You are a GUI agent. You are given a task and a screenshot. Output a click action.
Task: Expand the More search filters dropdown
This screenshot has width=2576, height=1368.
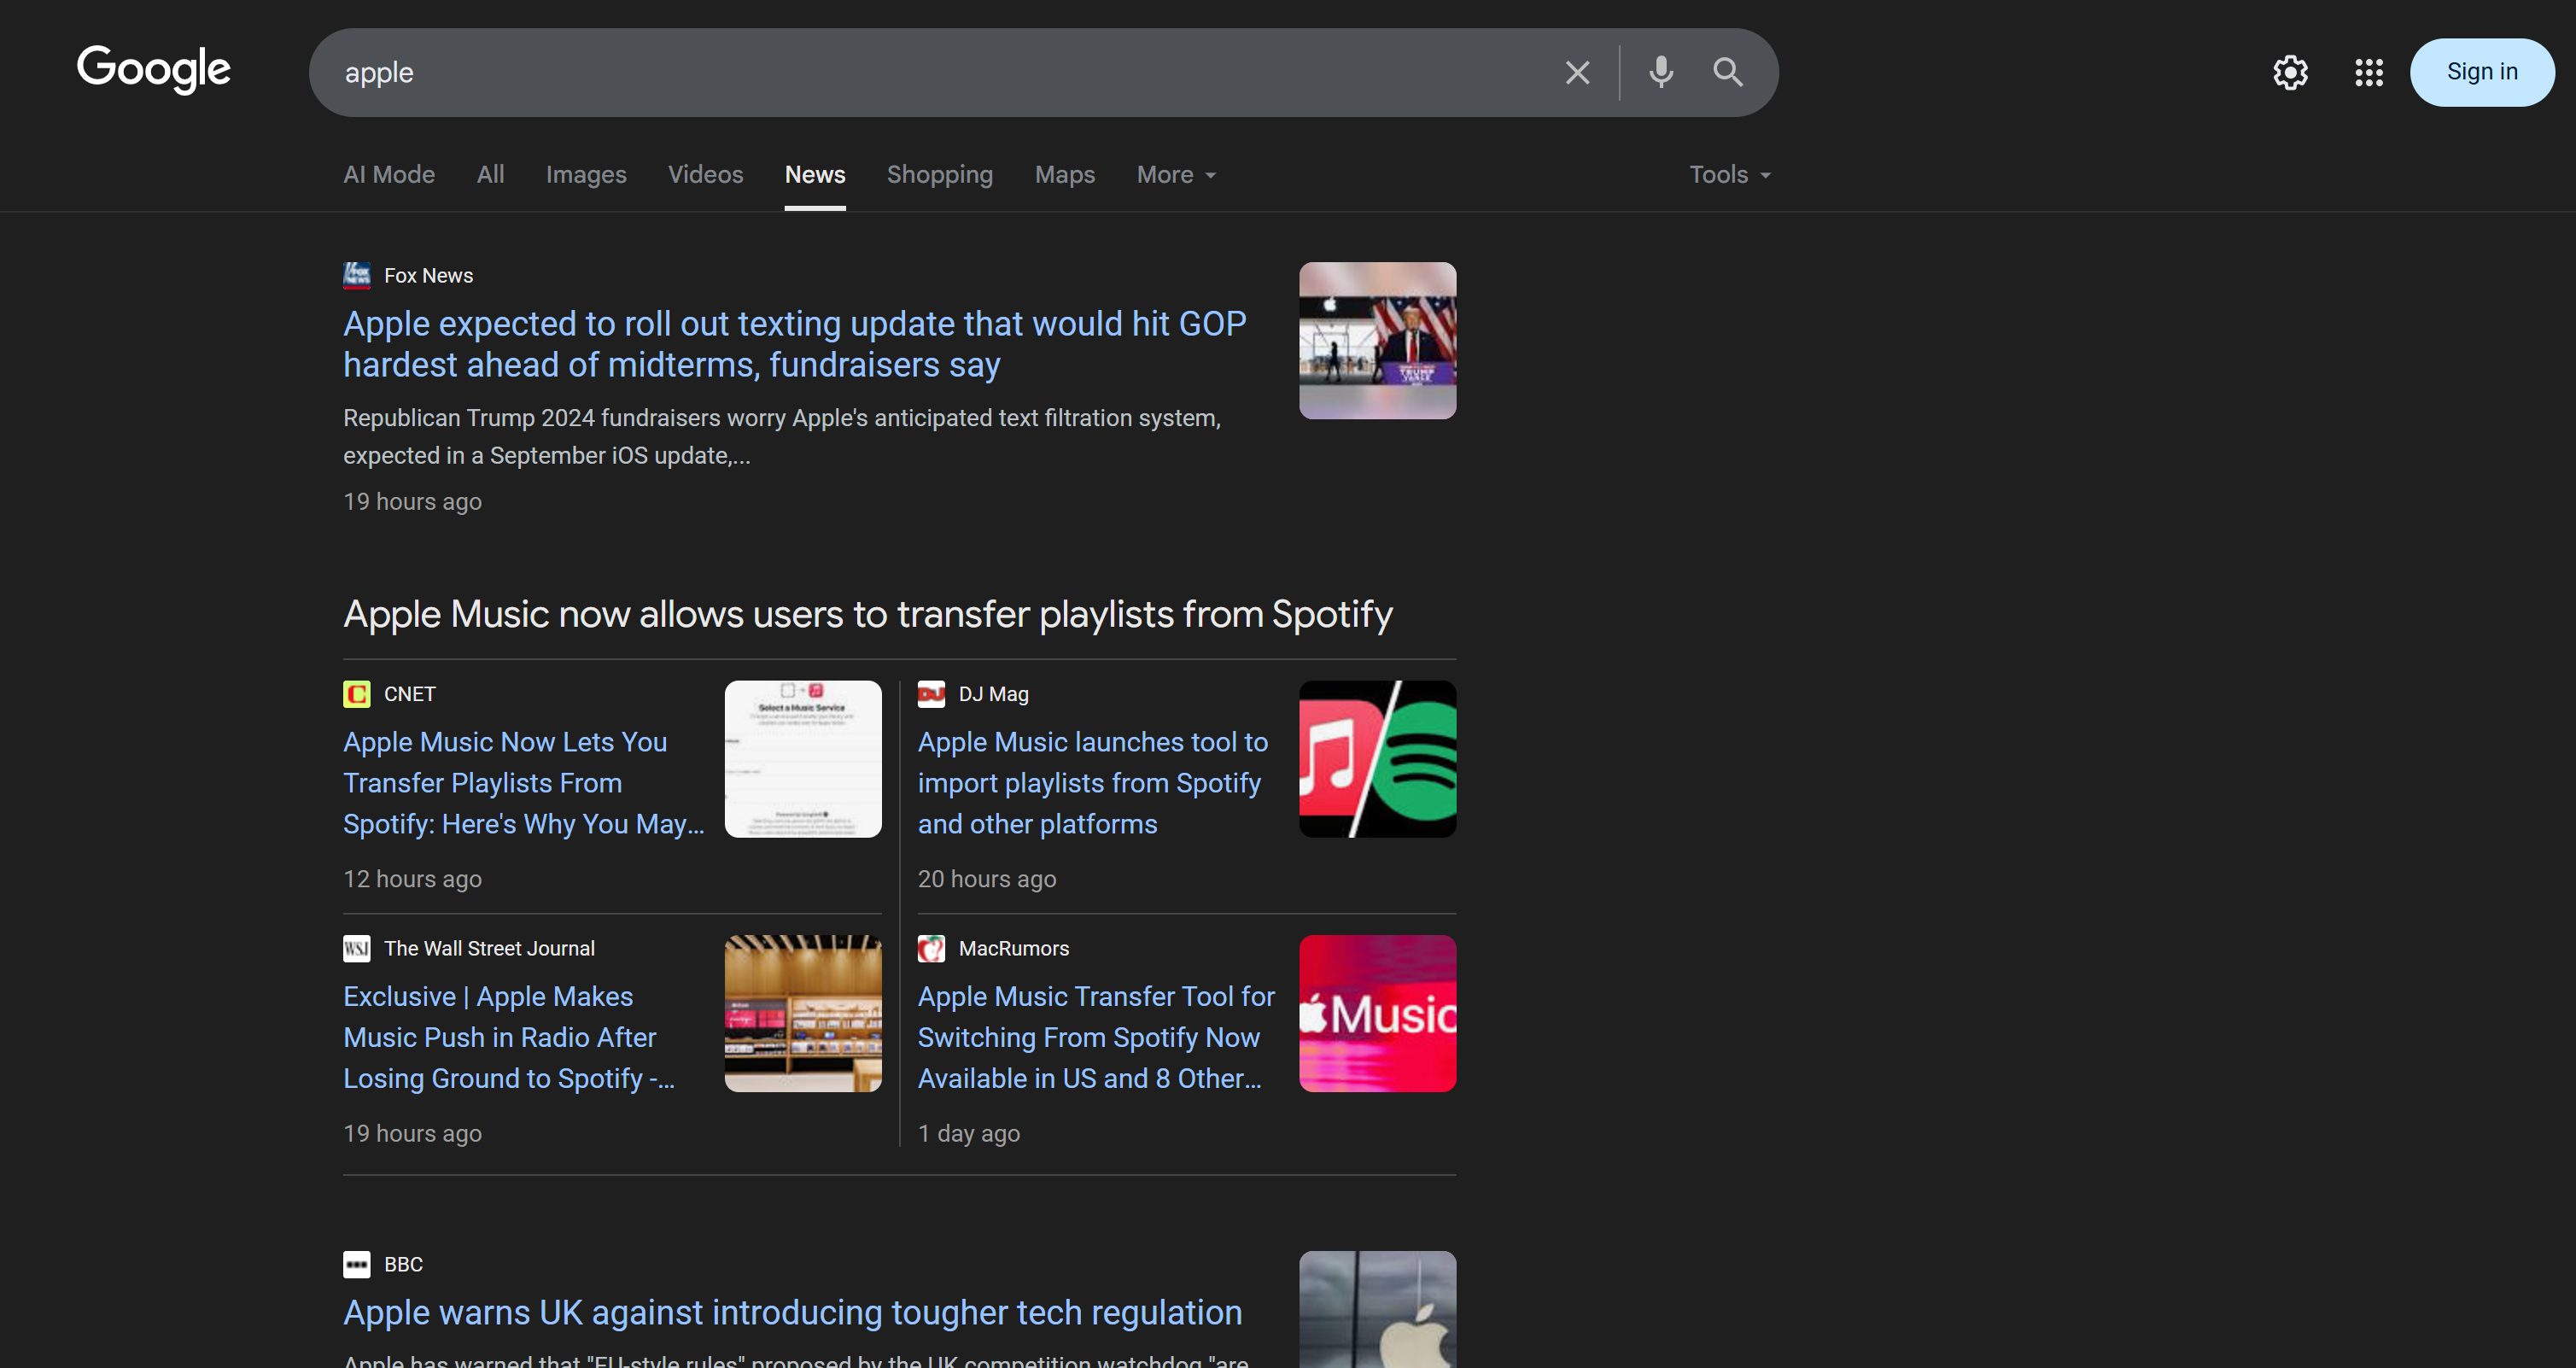1176,175
